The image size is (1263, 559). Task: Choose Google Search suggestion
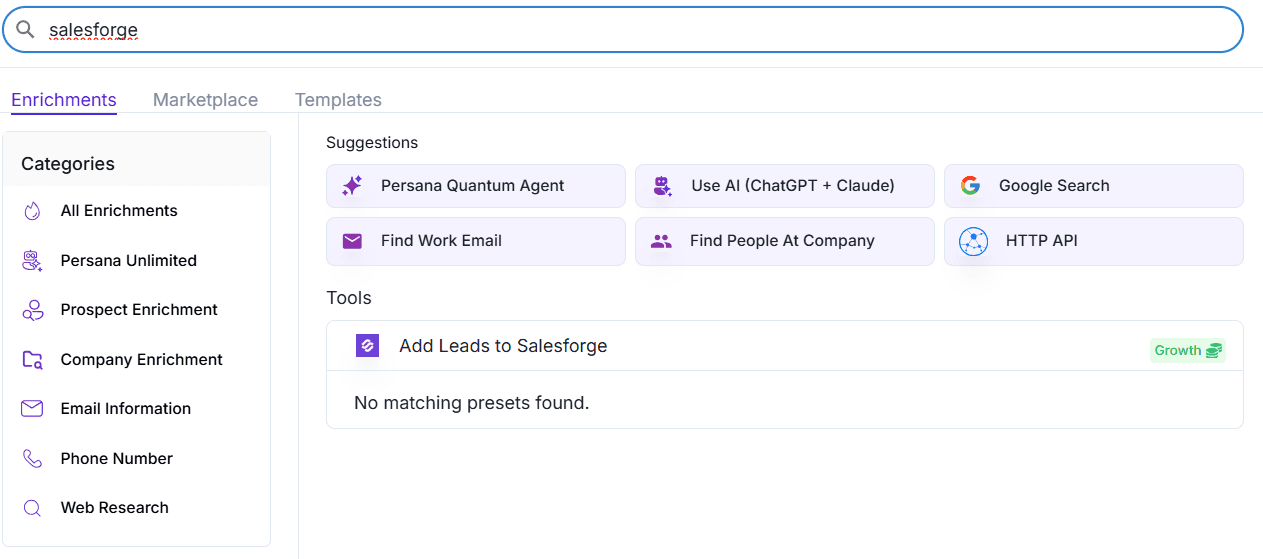[1094, 186]
